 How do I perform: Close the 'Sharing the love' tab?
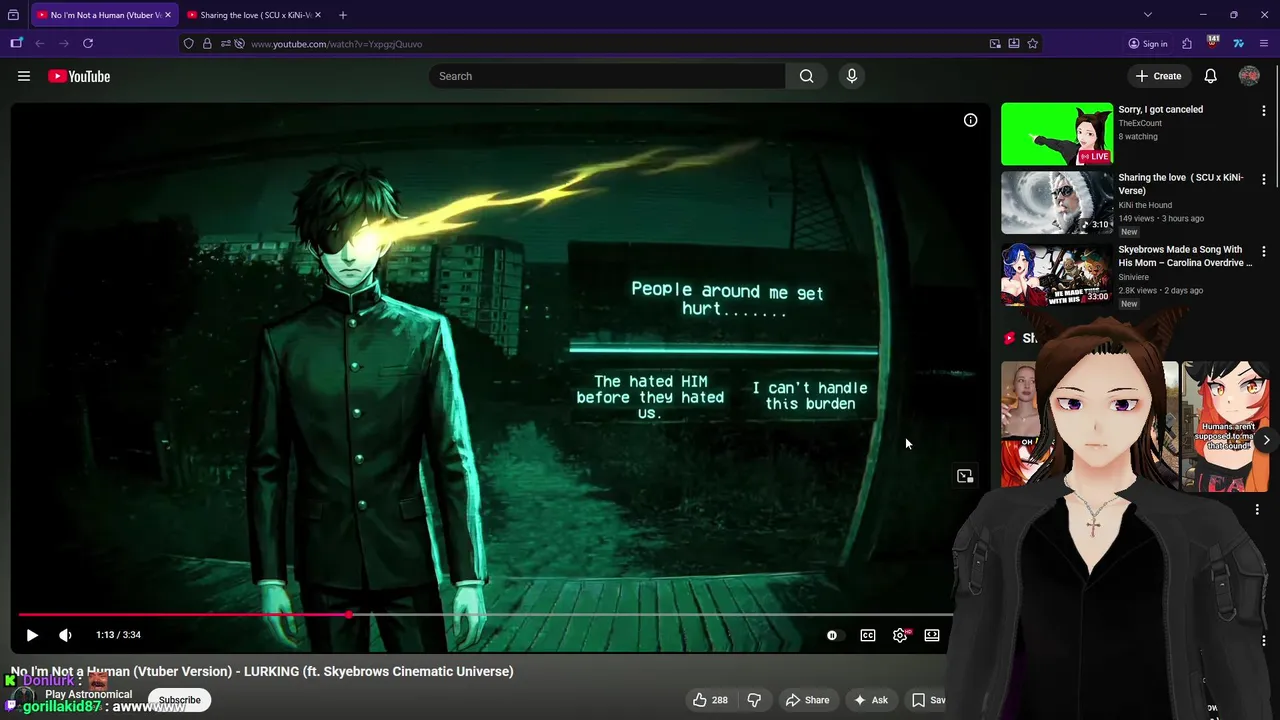(x=318, y=15)
